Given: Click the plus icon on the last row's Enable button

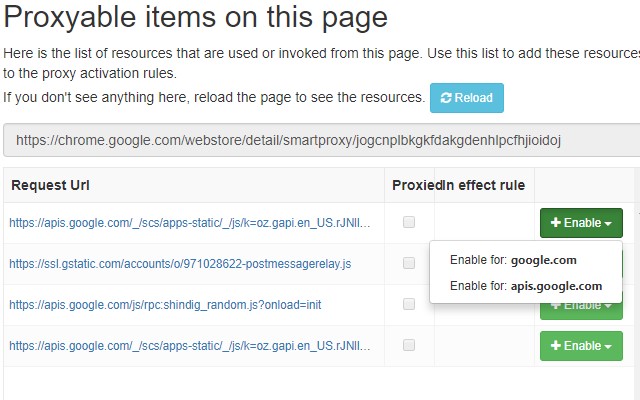Looking at the screenshot, I should pyautogui.click(x=556, y=346).
